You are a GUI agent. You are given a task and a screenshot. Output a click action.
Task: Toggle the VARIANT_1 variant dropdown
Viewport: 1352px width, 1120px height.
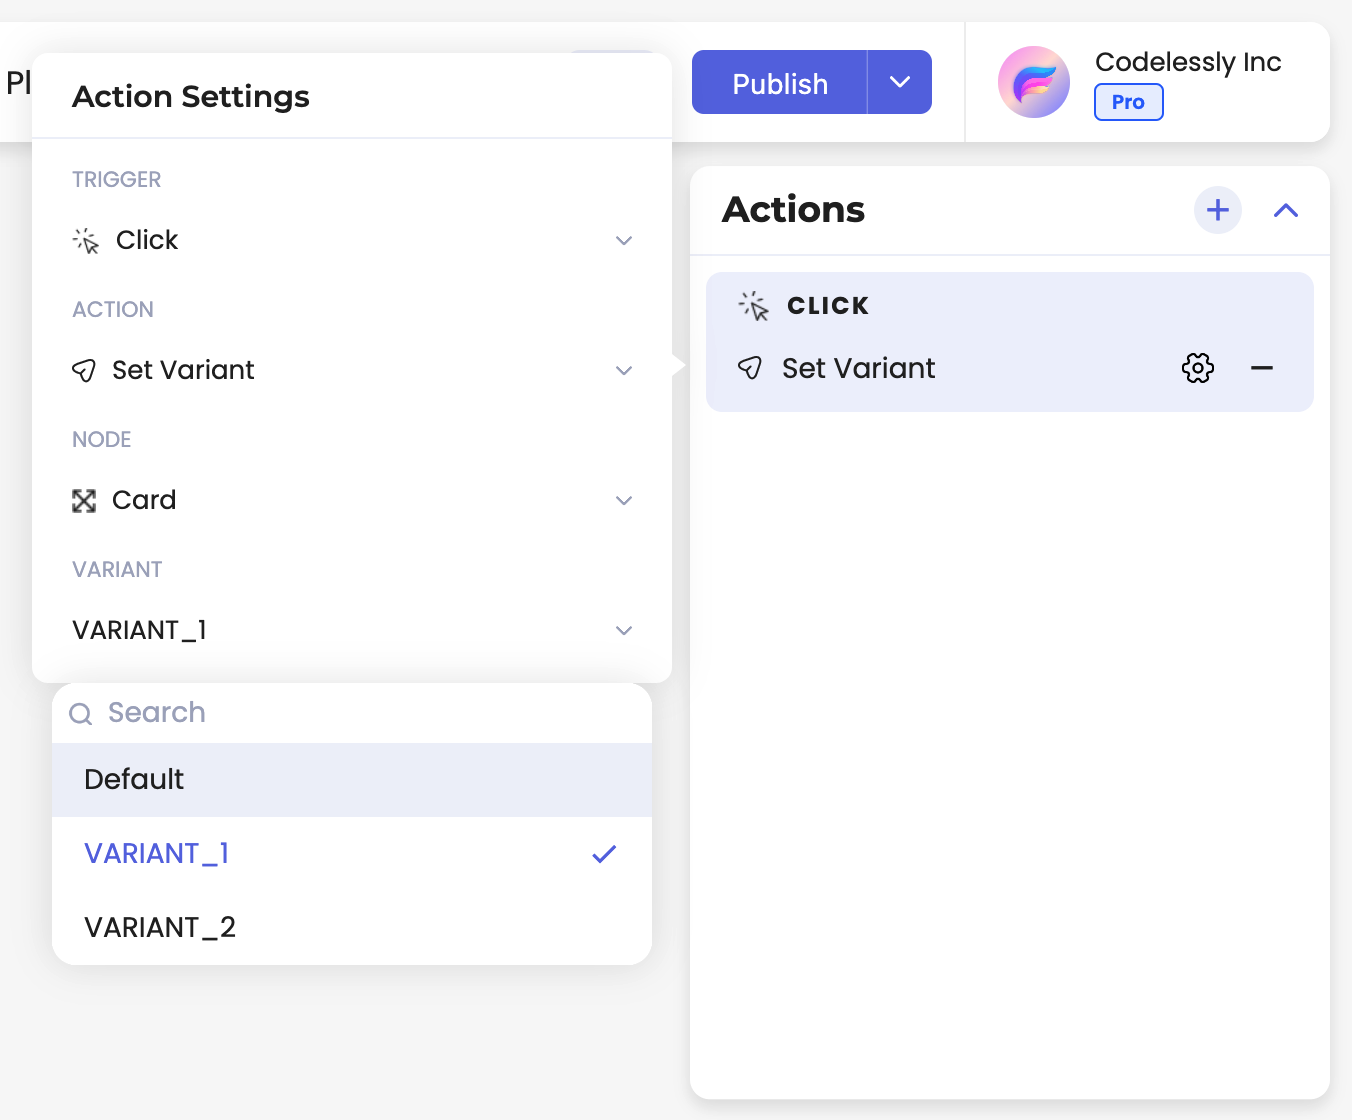tap(352, 630)
